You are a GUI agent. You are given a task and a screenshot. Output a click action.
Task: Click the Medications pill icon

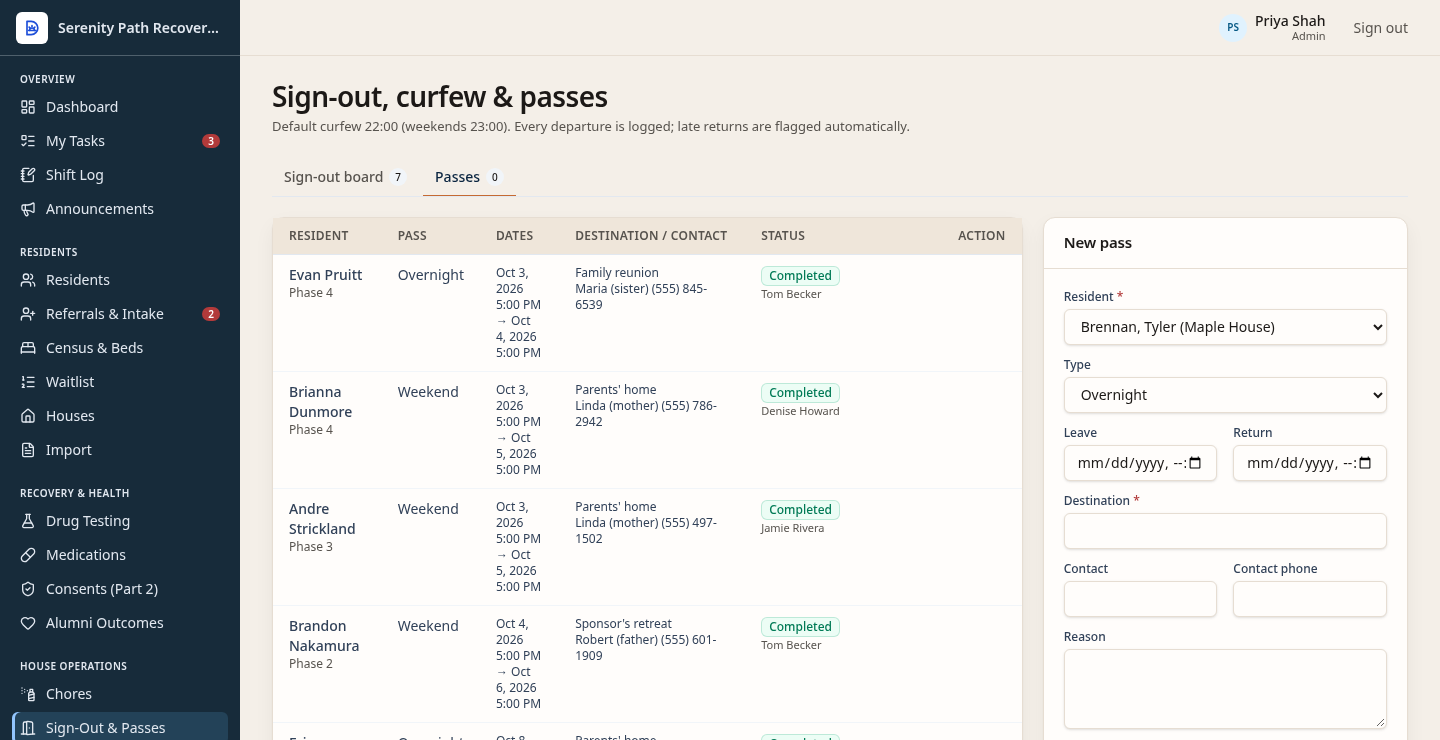tap(28, 555)
